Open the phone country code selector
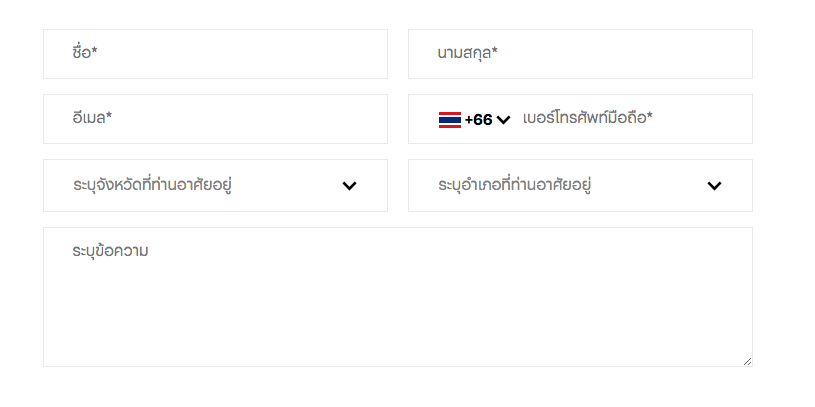This screenshot has width=815, height=407. 475,120
